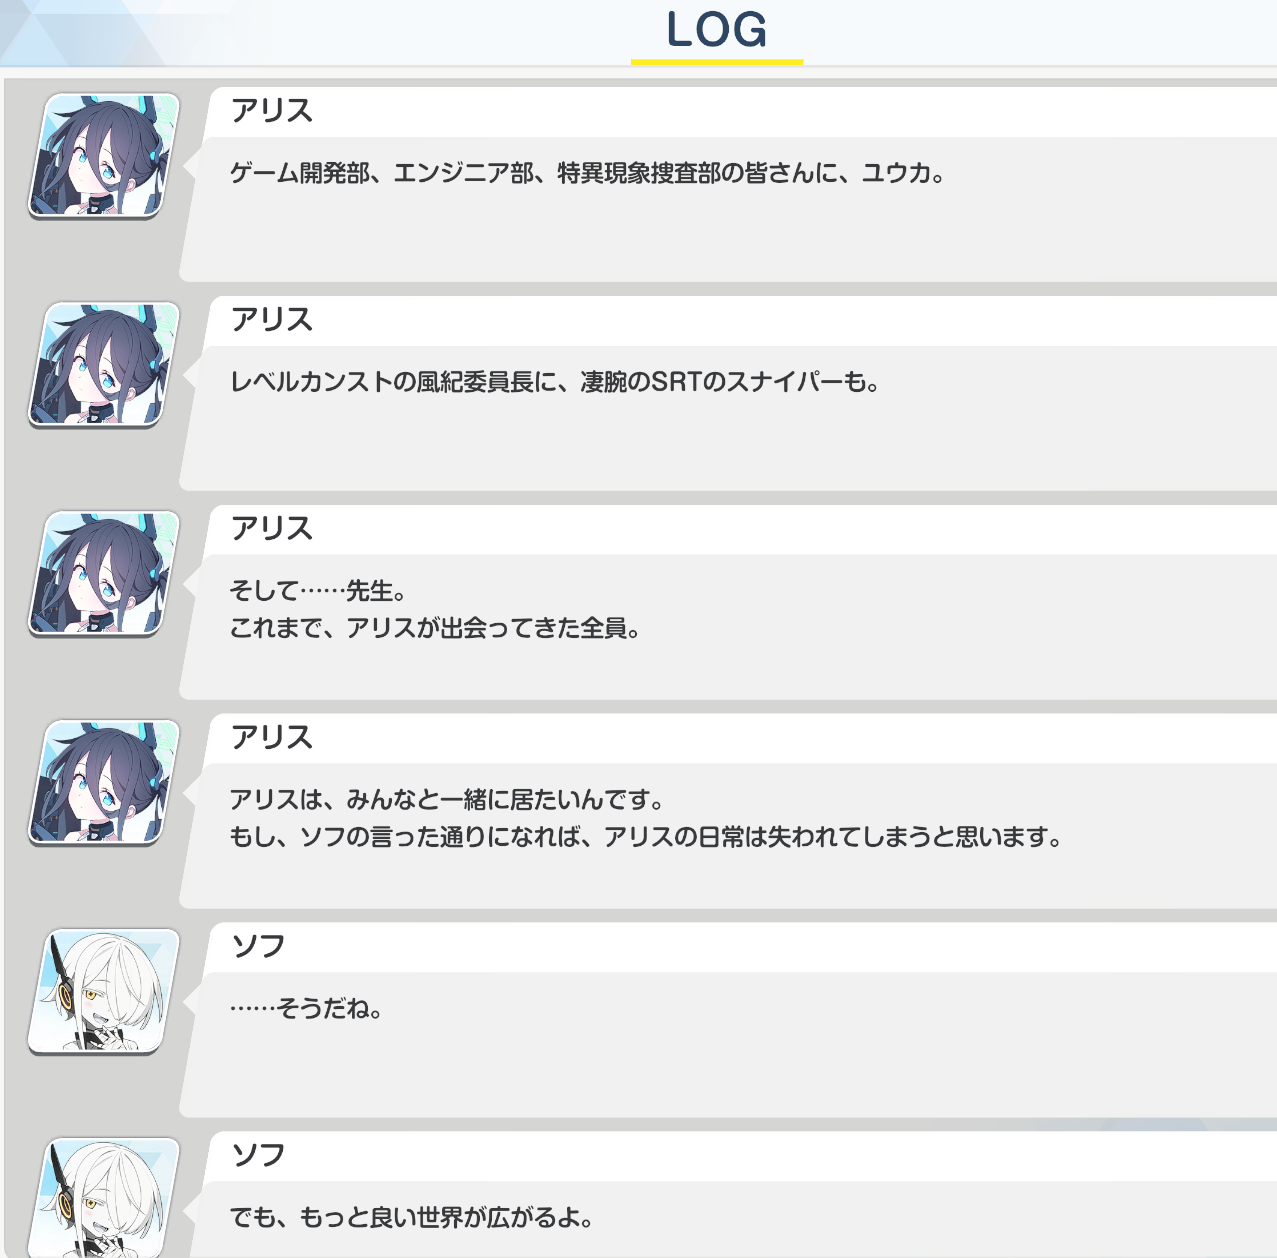Click the message ……そうだね。

[x=307, y=1009]
